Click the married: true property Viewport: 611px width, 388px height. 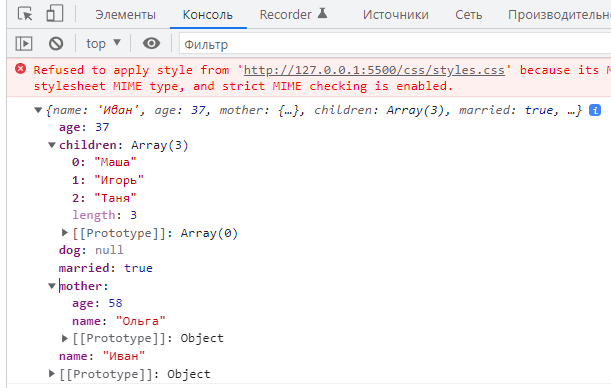click(106, 268)
